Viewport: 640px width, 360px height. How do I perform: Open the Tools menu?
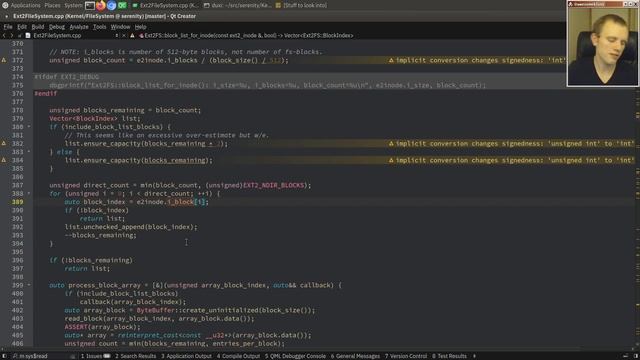[99, 27]
